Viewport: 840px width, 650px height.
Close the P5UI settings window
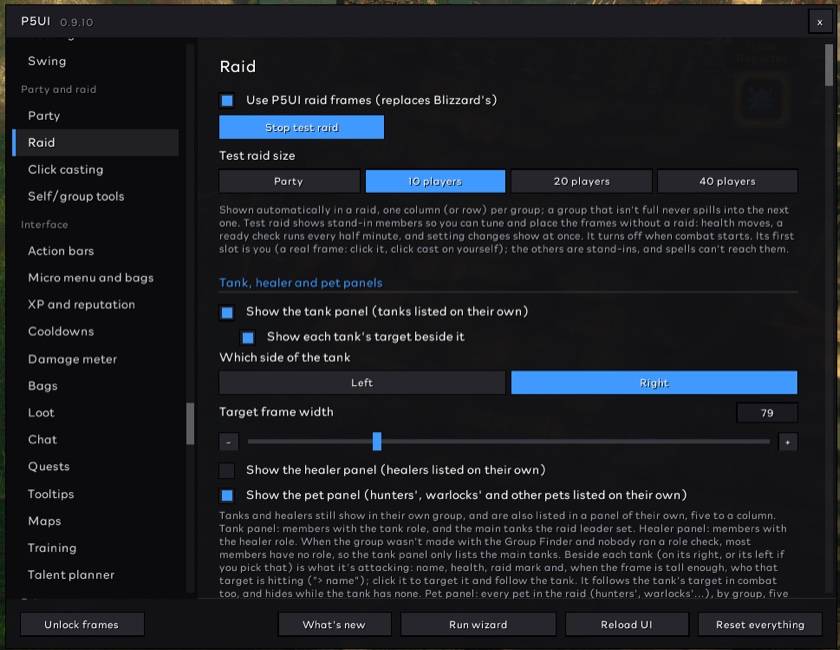click(819, 23)
